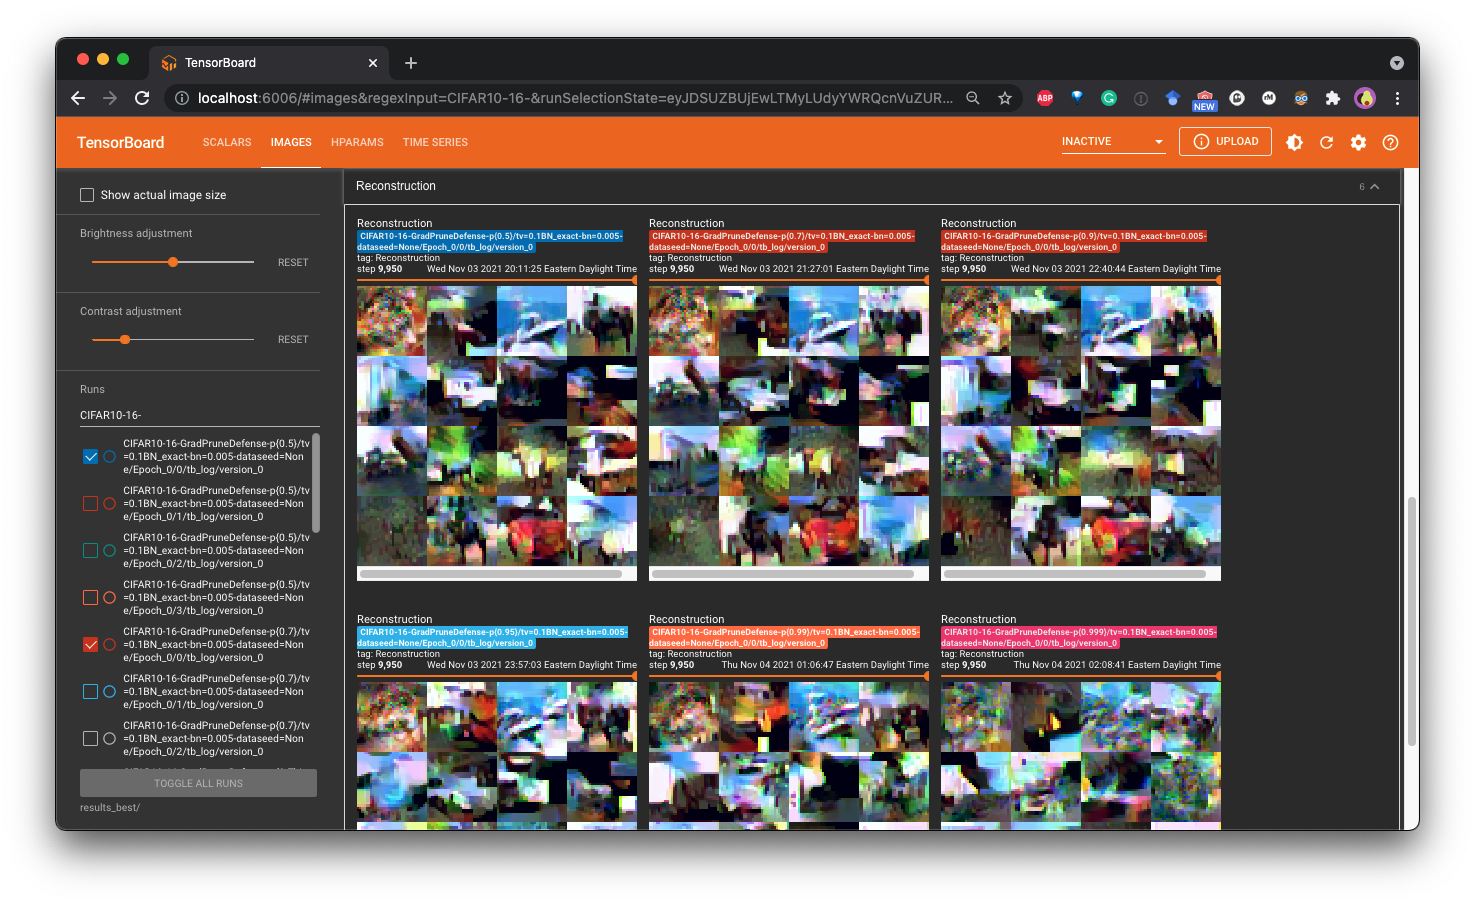Bookmark this page with star icon
The image size is (1475, 904).
point(1005,98)
